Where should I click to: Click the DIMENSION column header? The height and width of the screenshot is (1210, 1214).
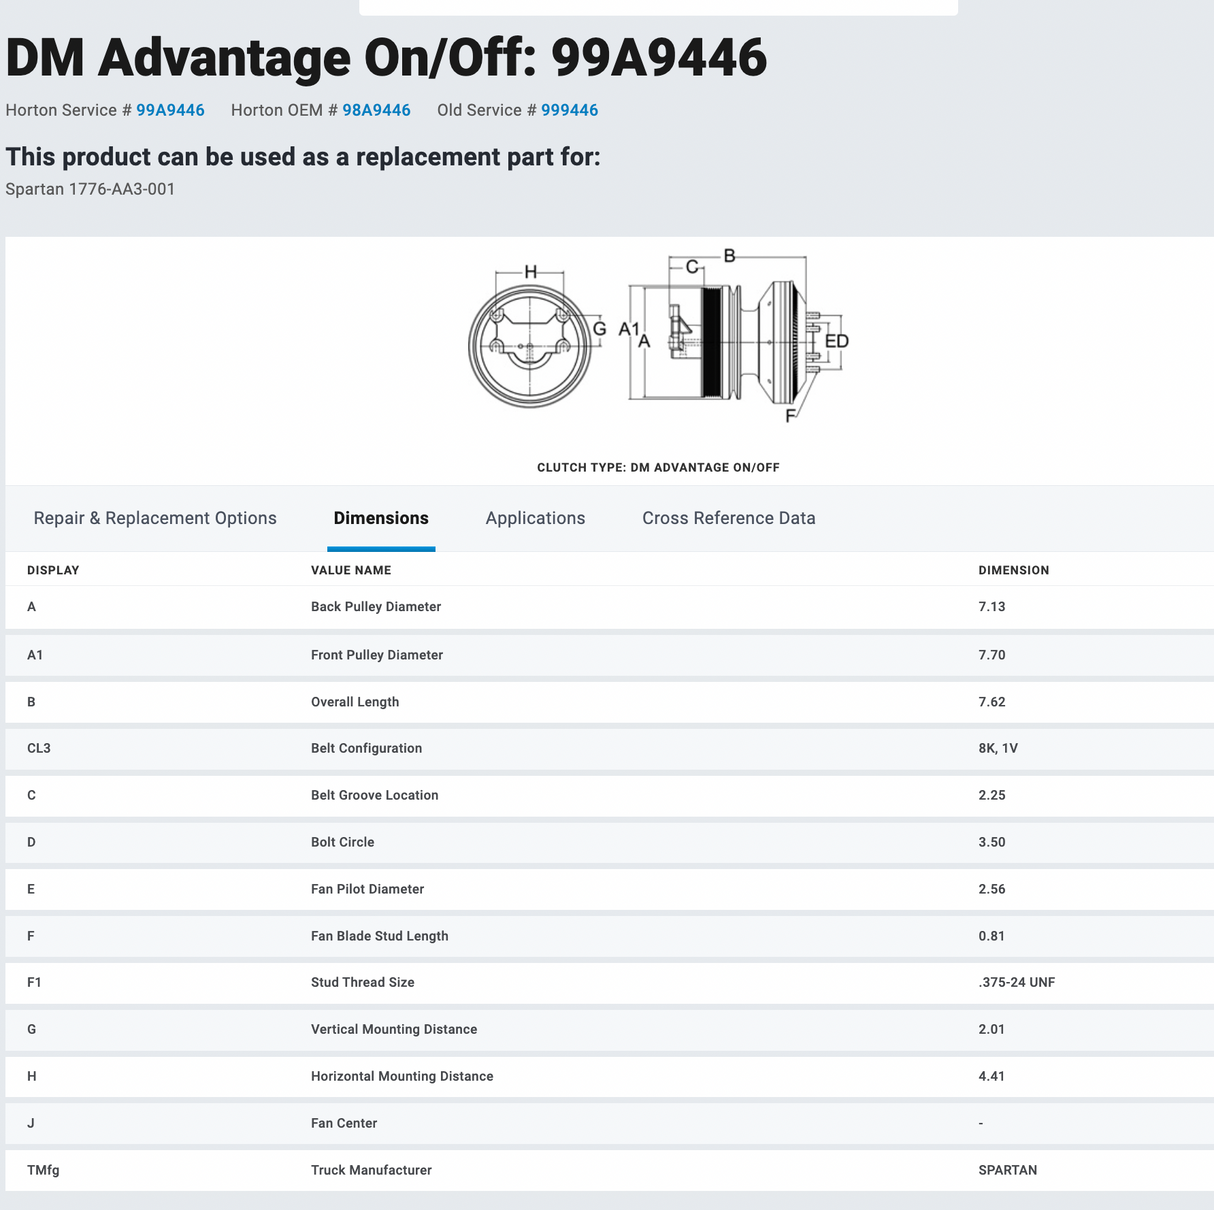[x=1013, y=570]
